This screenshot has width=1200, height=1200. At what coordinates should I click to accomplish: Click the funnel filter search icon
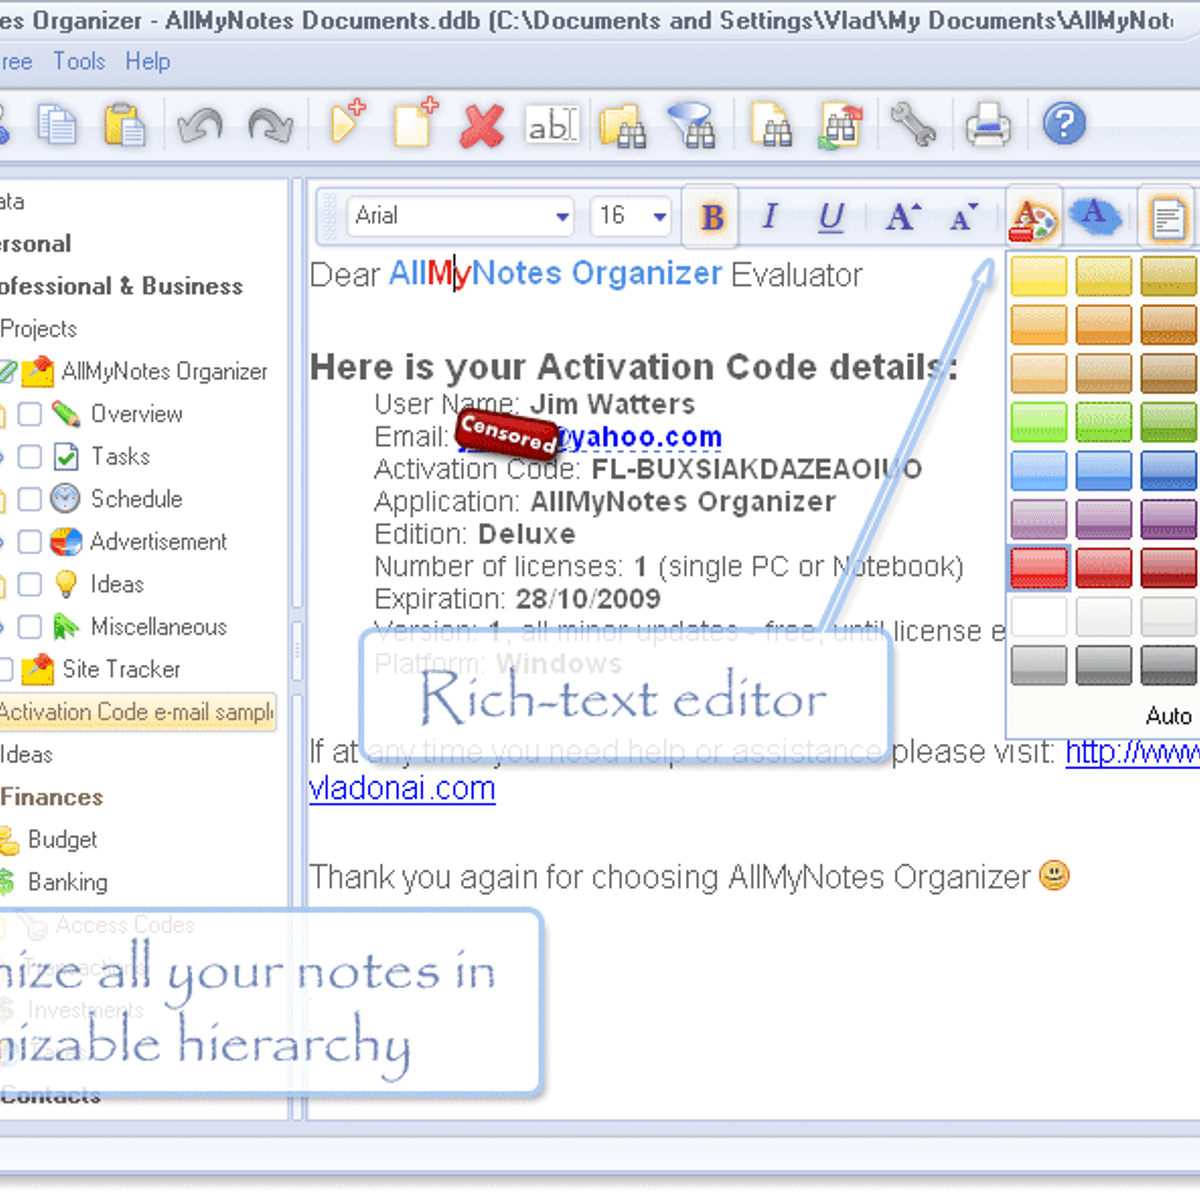[x=692, y=126]
